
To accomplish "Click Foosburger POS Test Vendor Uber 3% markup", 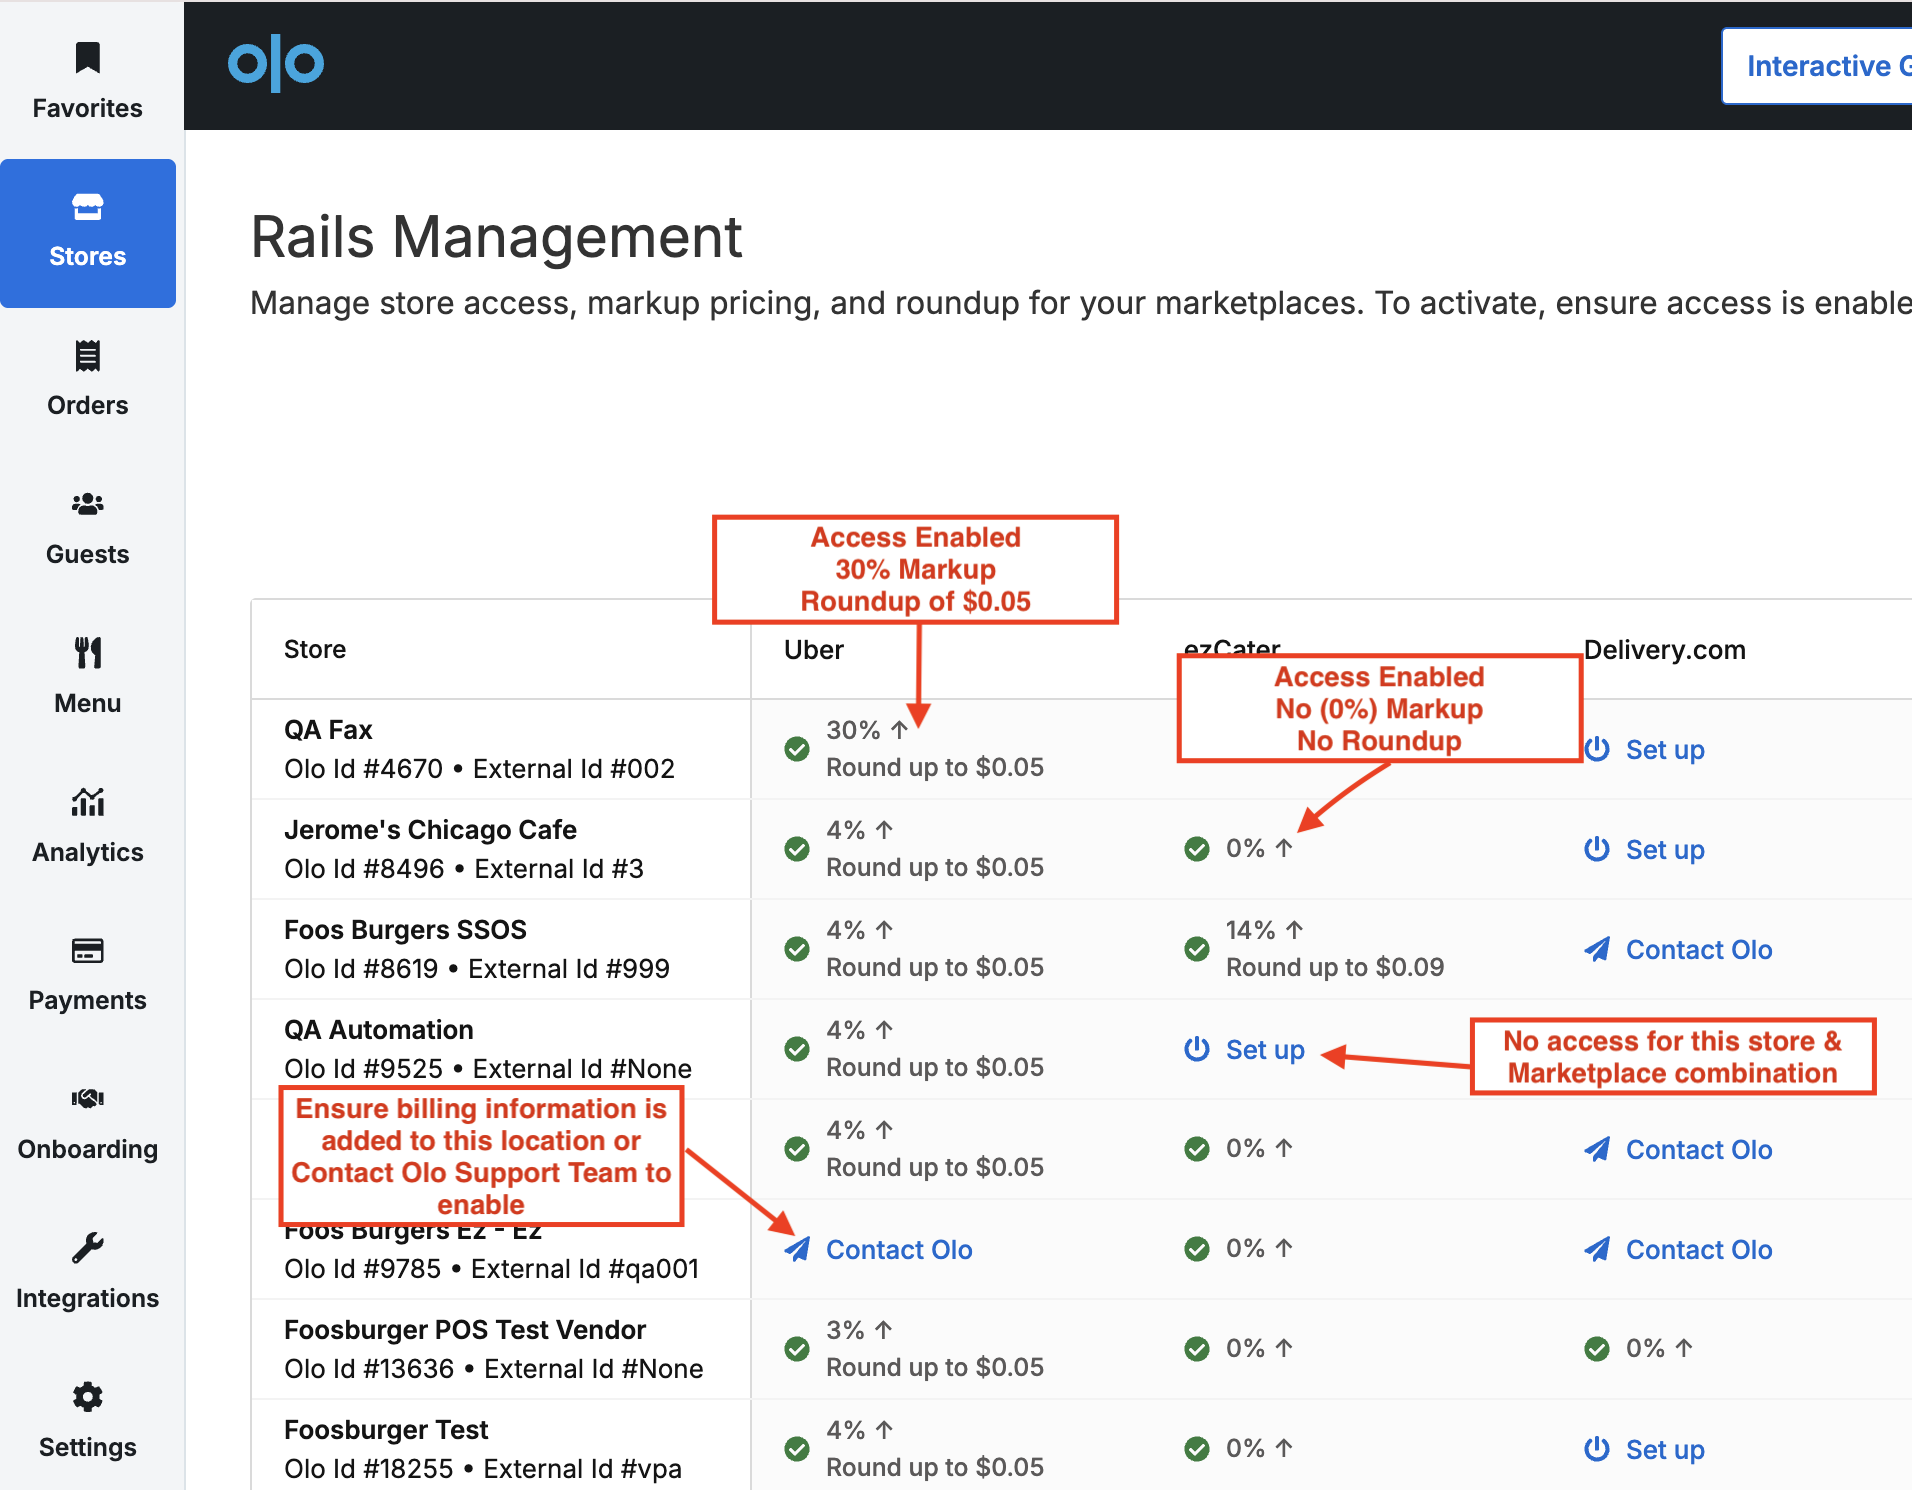I will (859, 1330).
